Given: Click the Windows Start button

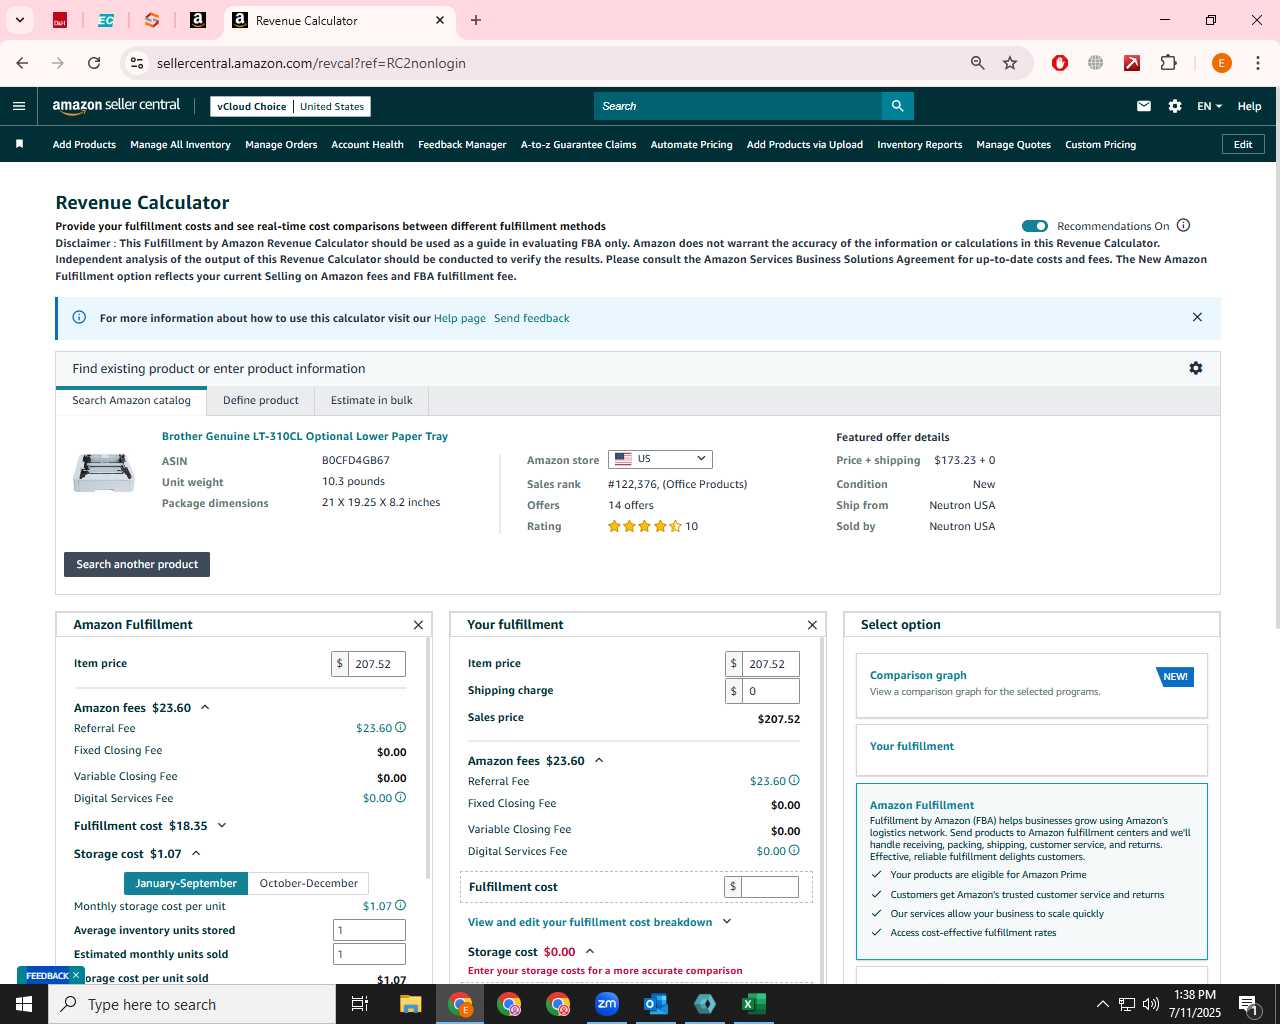Looking at the screenshot, I should [x=24, y=1004].
